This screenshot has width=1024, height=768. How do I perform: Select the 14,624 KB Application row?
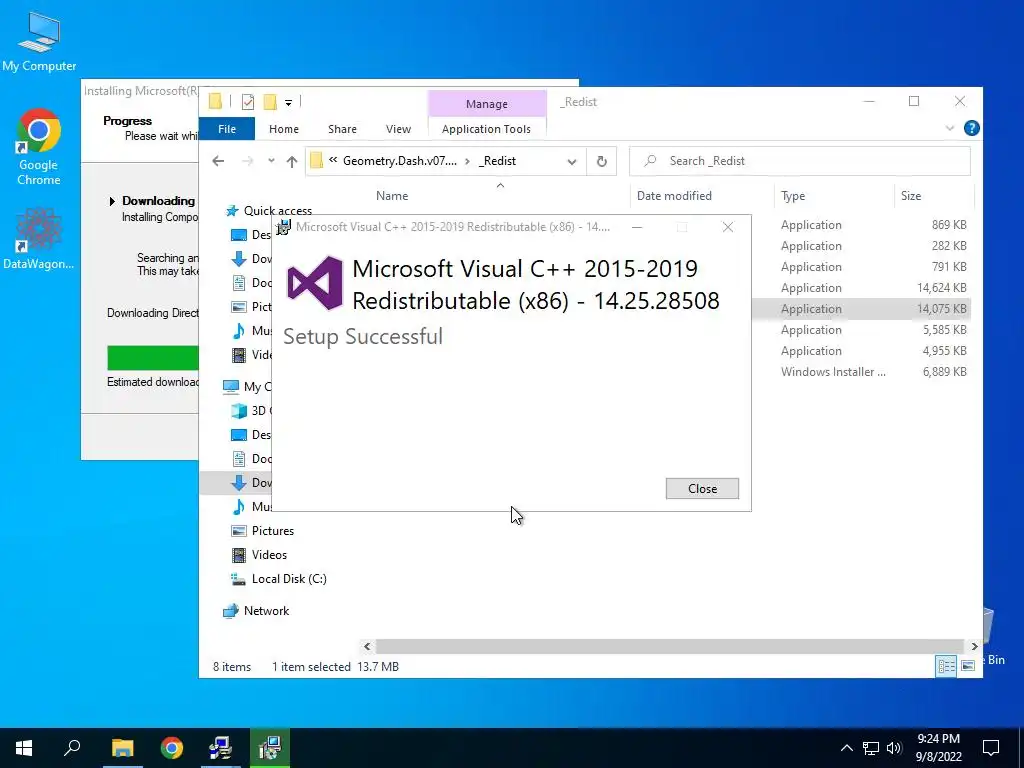pos(861,288)
